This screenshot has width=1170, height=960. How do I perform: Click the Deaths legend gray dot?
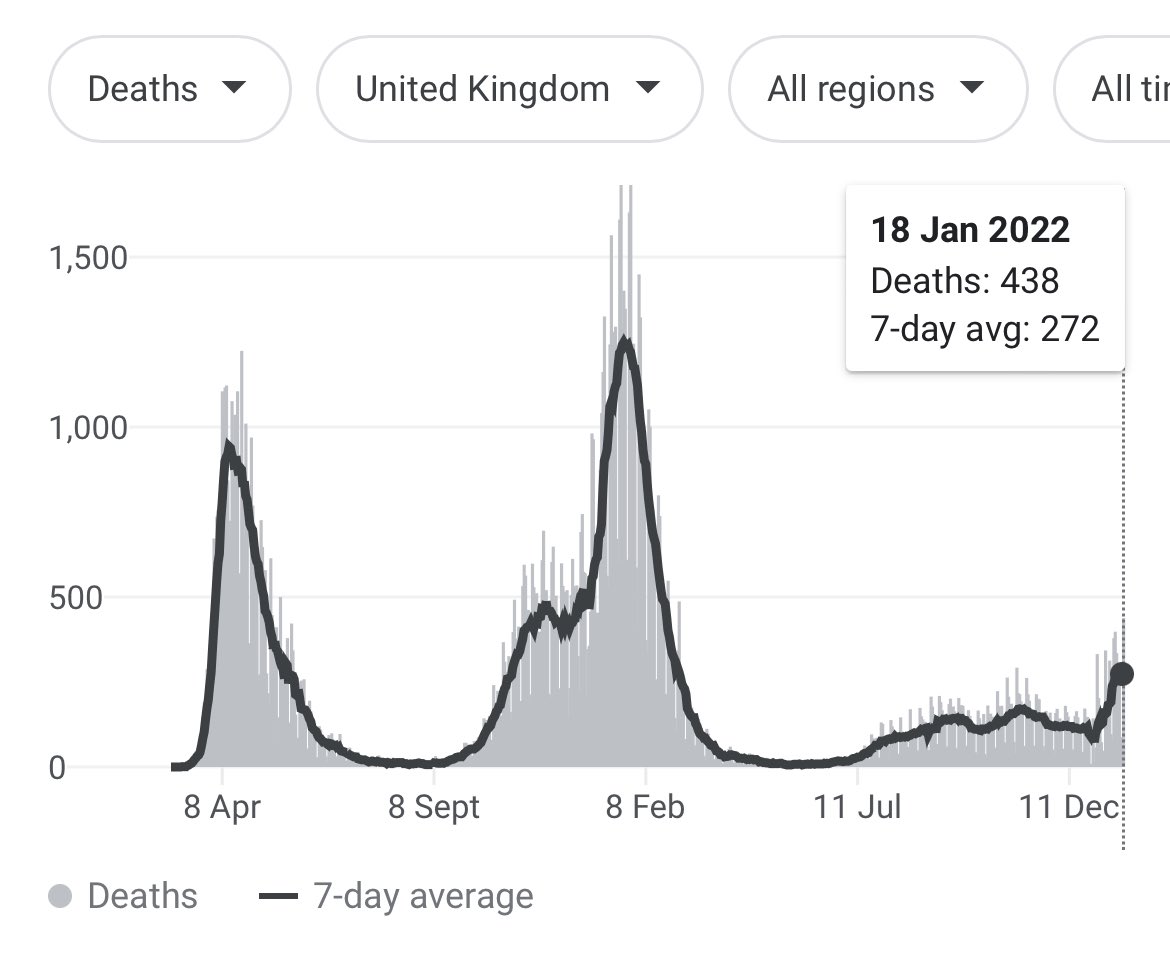click(x=60, y=896)
